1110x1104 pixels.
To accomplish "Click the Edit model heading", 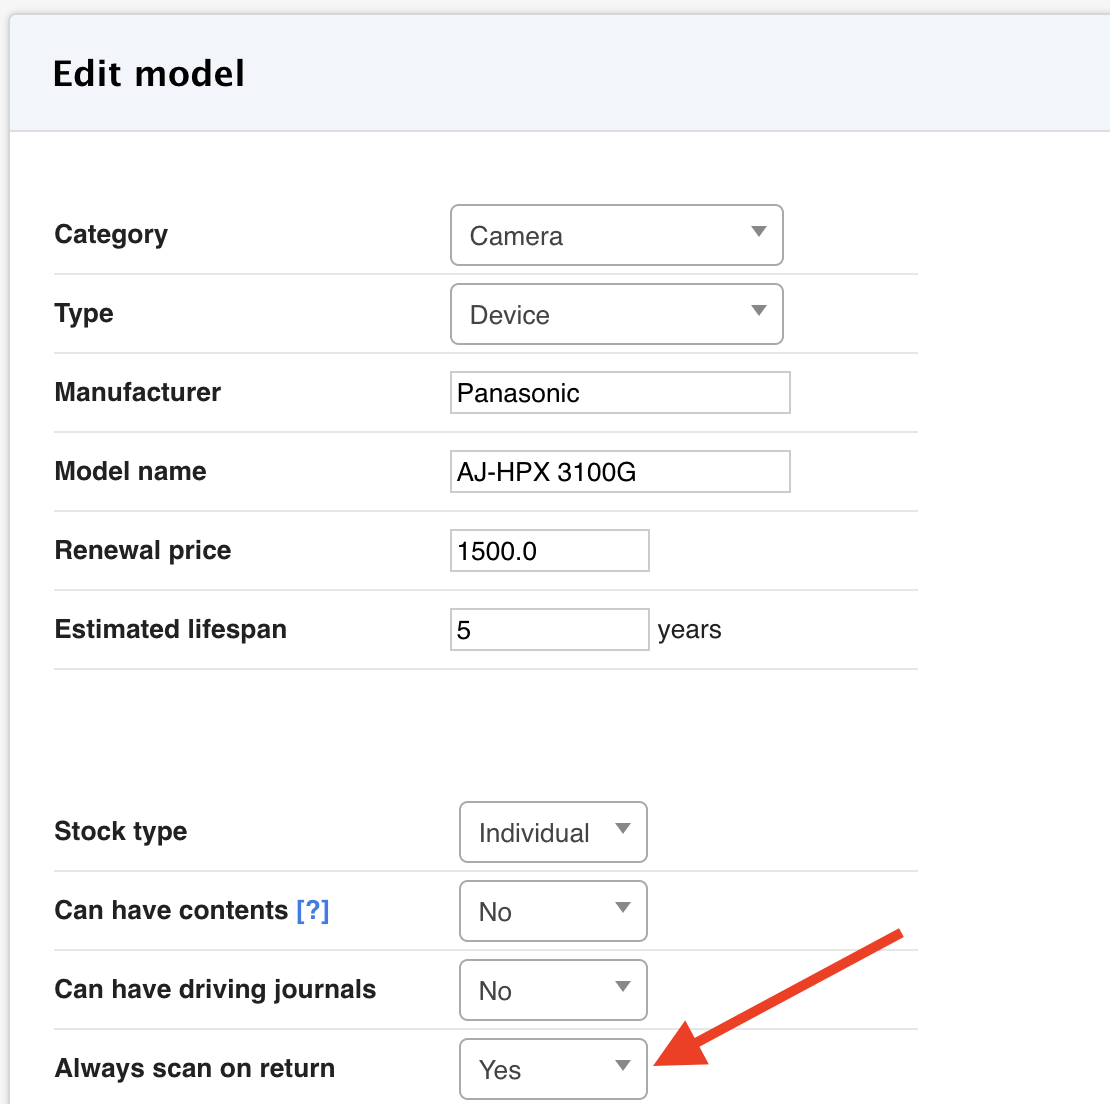I will coord(149,74).
